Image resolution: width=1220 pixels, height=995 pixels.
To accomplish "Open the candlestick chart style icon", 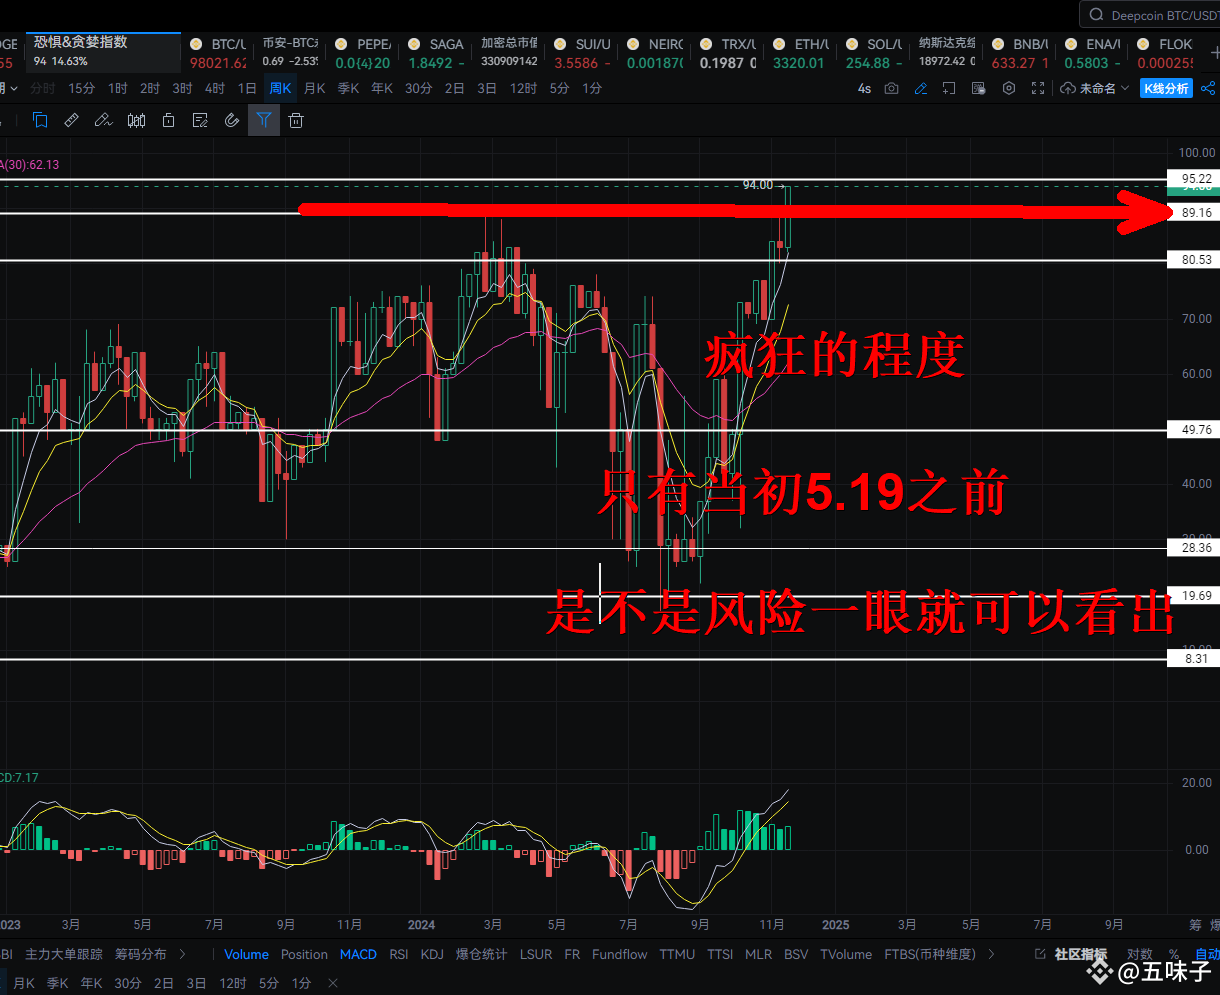I will (x=137, y=121).
